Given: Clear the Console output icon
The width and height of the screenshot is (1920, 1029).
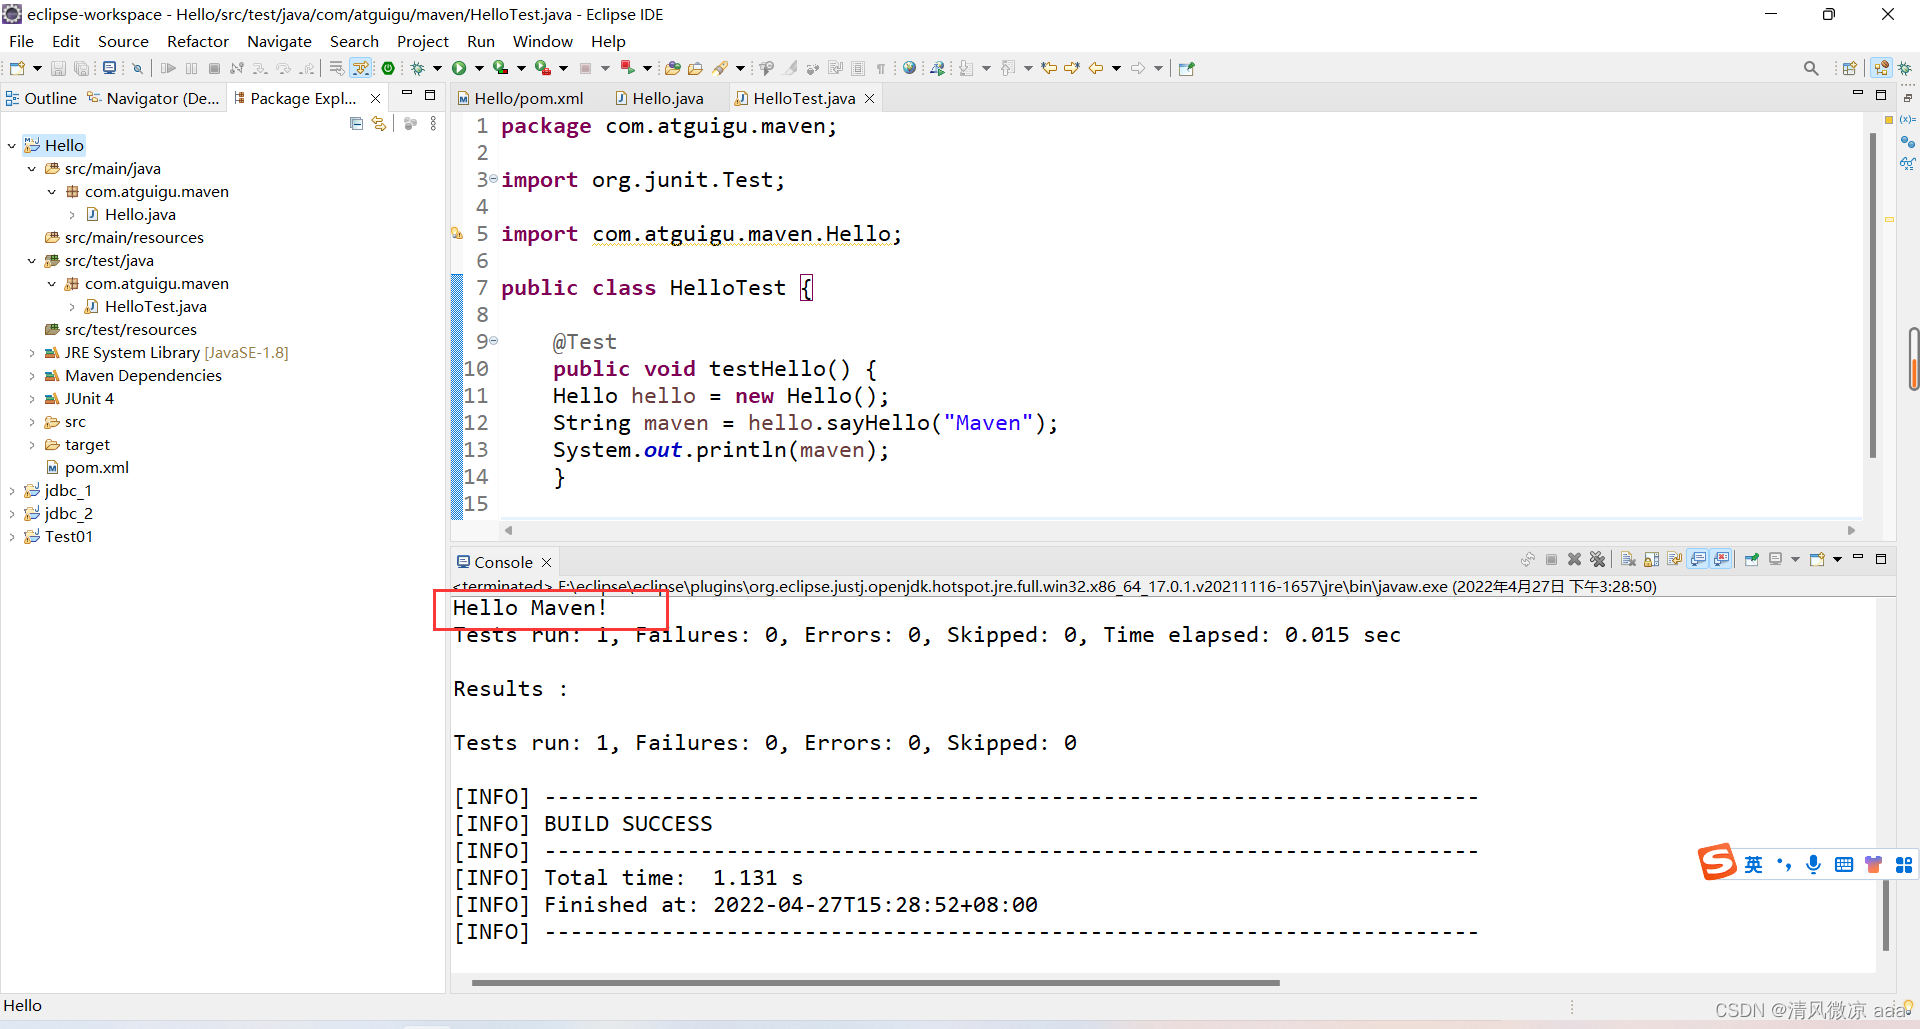Looking at the screenshot, I should (x=1627, y=559).
